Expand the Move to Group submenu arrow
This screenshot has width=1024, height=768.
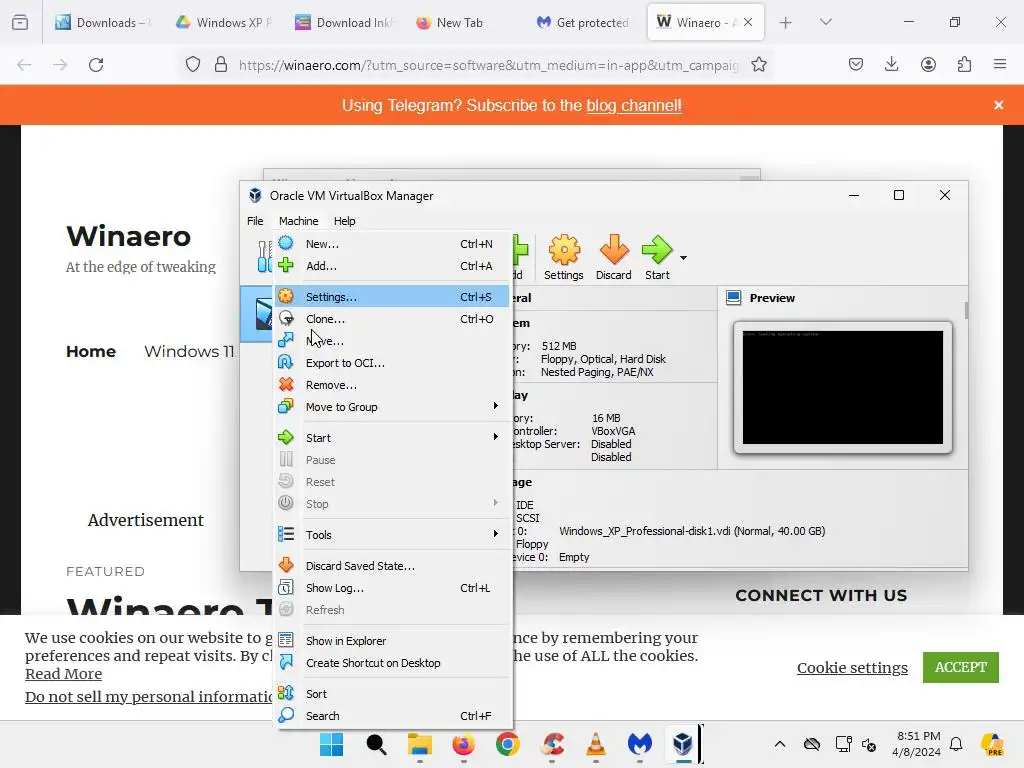pyautogui.click(x=496, y=406)
